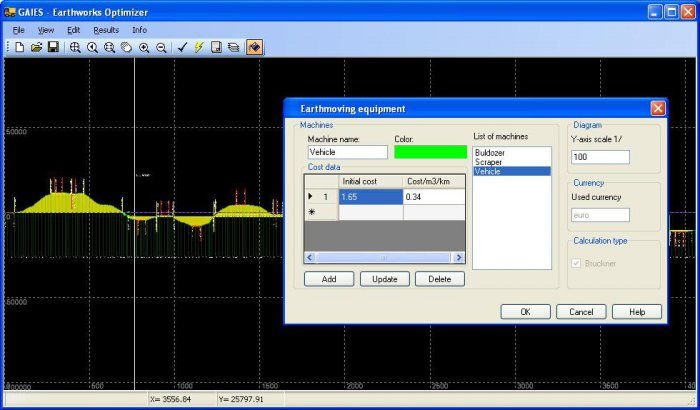This screenshot has height=410, width=700.
Task: Click the Initial cost cell 1.65
Action: coord(371,197)
